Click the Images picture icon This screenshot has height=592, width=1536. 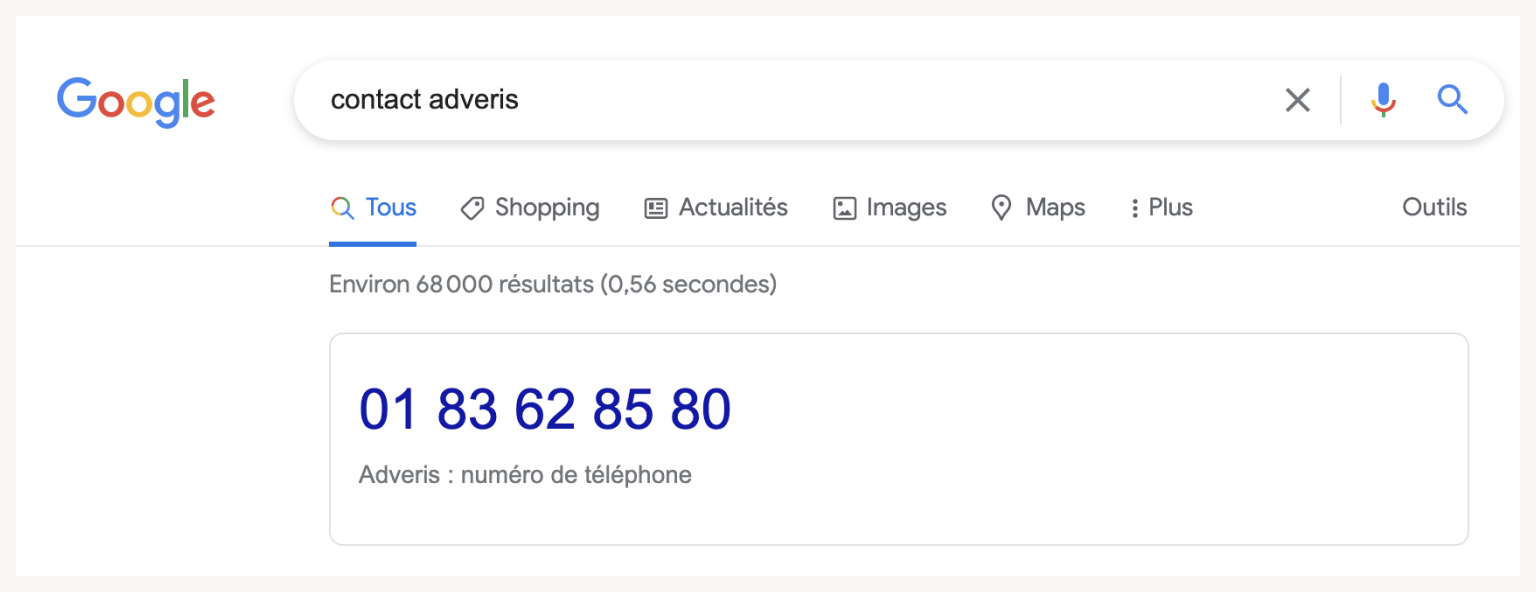[x=845, y=208]
